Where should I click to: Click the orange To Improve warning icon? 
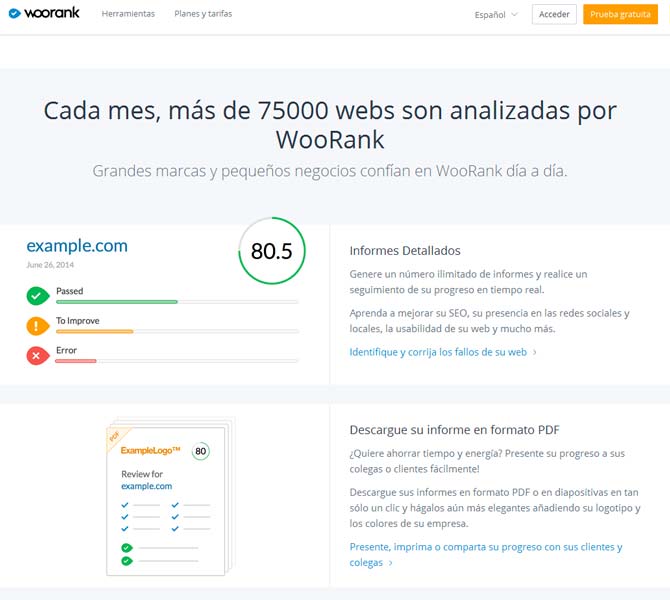[x=38, y=326]
